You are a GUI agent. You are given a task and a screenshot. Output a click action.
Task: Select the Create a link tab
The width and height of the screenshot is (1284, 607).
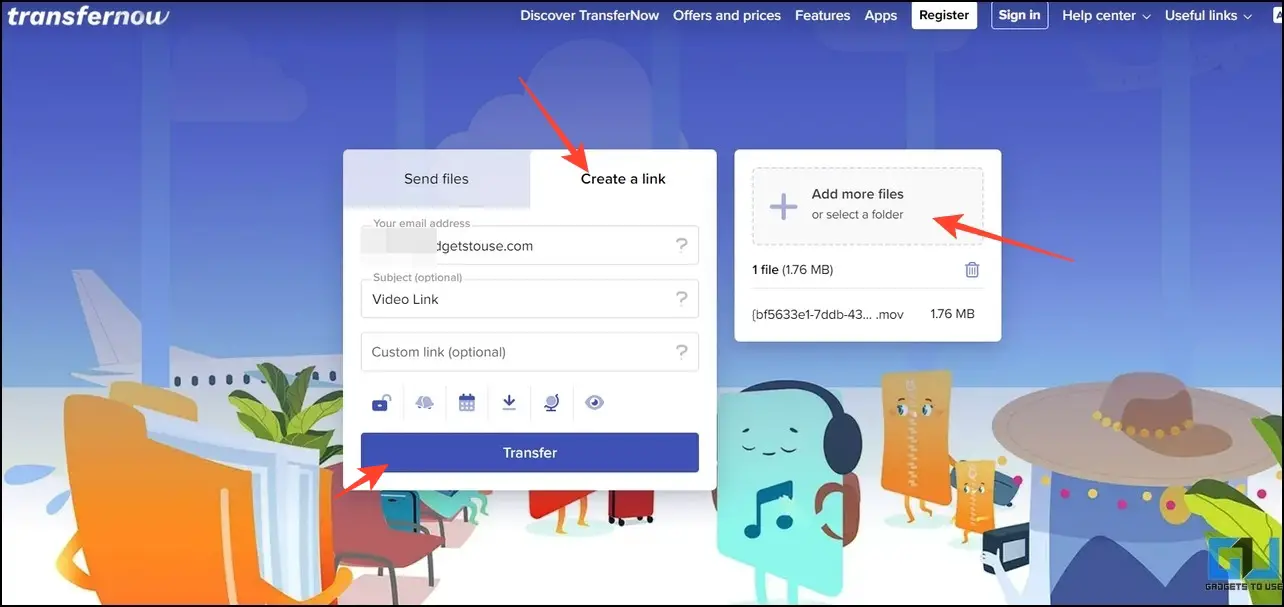point(623,179)
